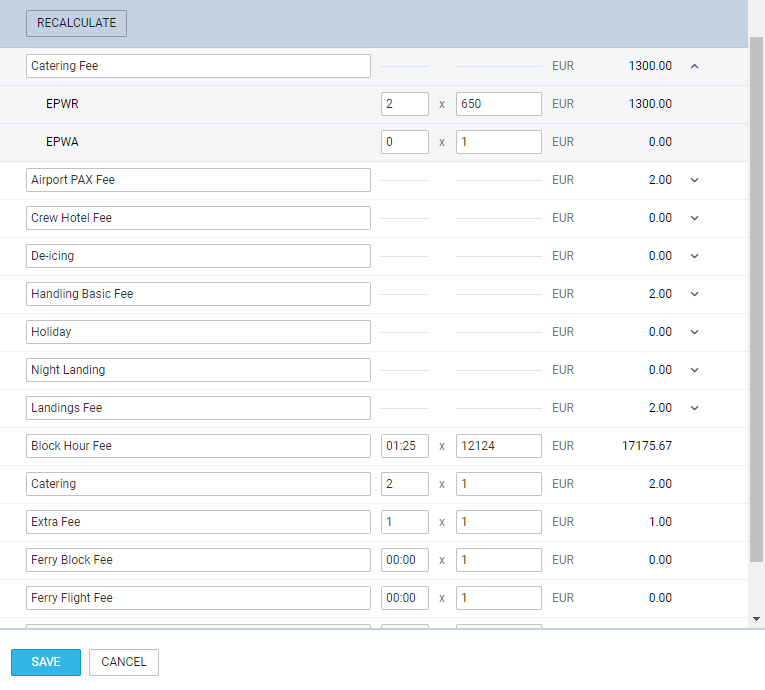Focus the Block Hour Fee rate 12124 field
765x690 pixels.
tap(499, 446)
